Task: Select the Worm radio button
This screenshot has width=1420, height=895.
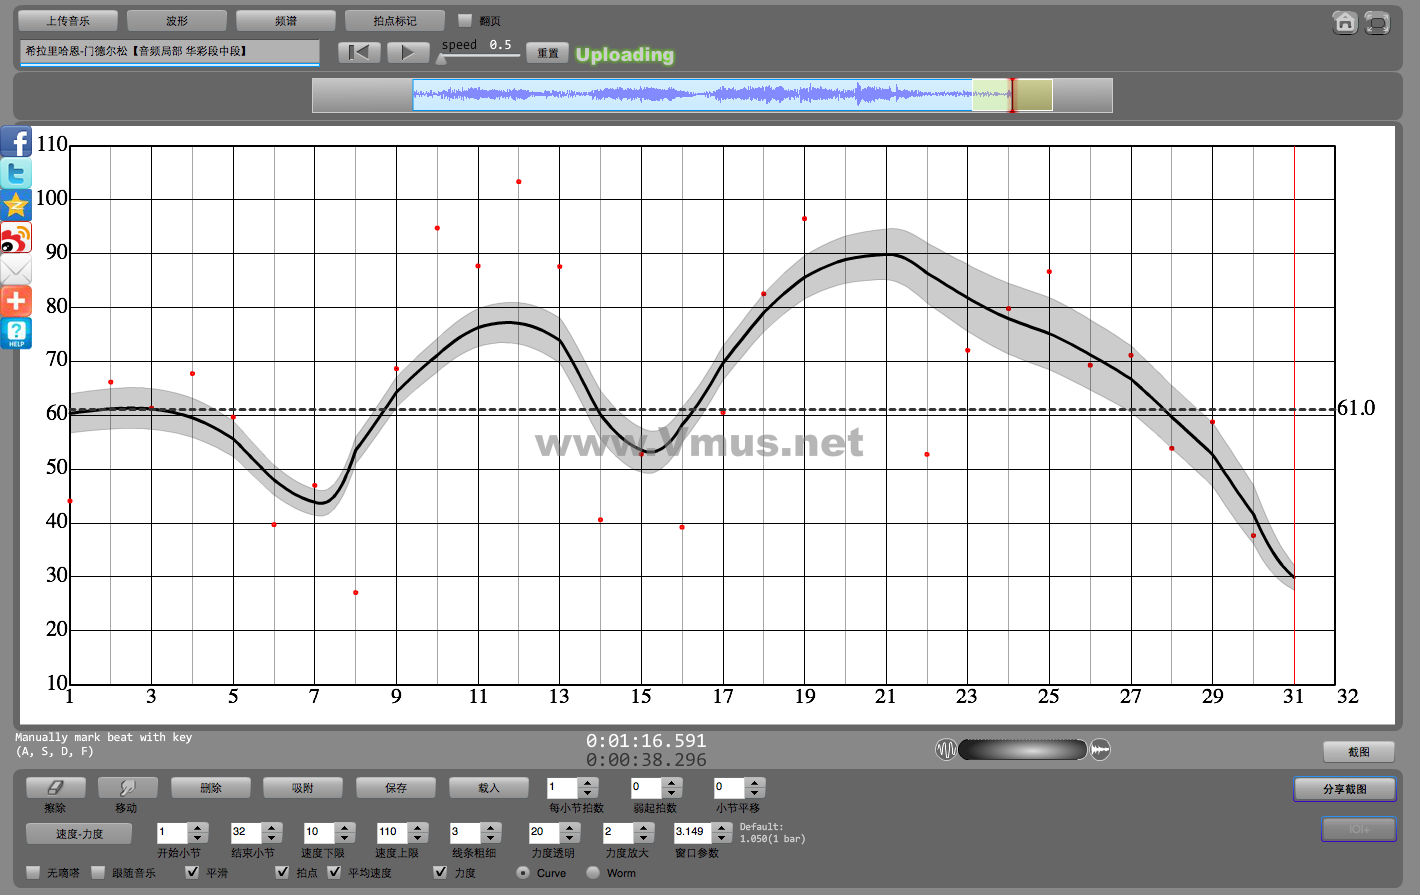Action: point(593,872)
